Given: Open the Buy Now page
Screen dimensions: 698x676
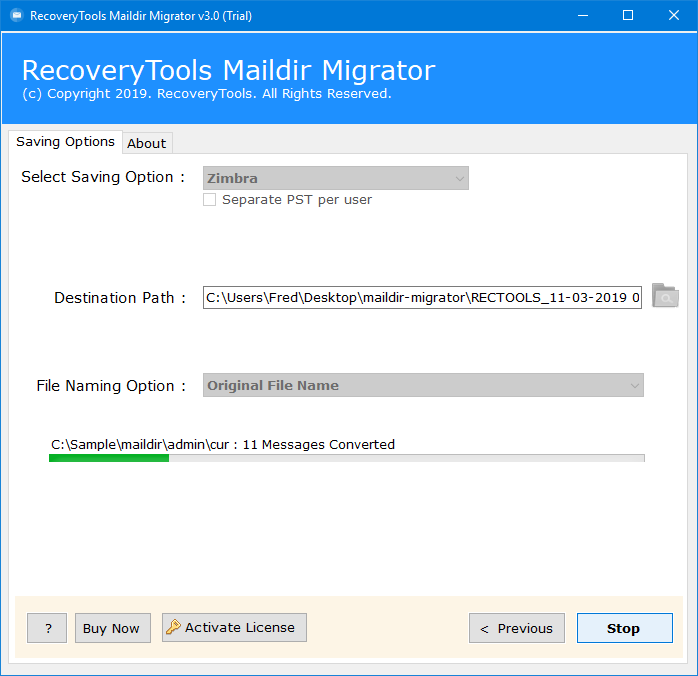Looking at the screenshot, I should point(113,628).
